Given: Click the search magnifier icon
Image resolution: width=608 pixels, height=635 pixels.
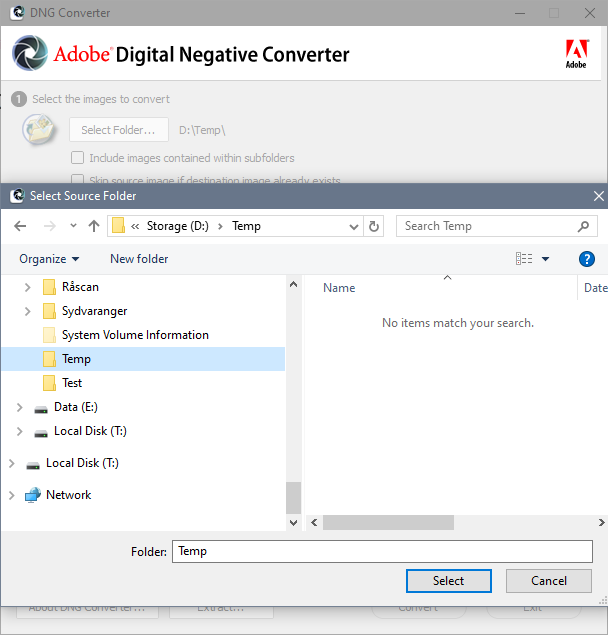Looking at the screenshot, I should pyautogui.click(x=583, y=226).
